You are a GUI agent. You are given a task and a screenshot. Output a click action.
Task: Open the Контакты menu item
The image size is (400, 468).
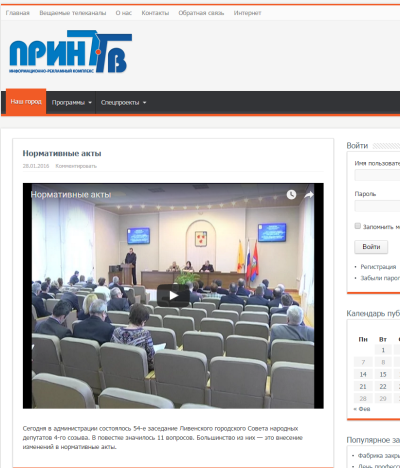tap(155, 13)
